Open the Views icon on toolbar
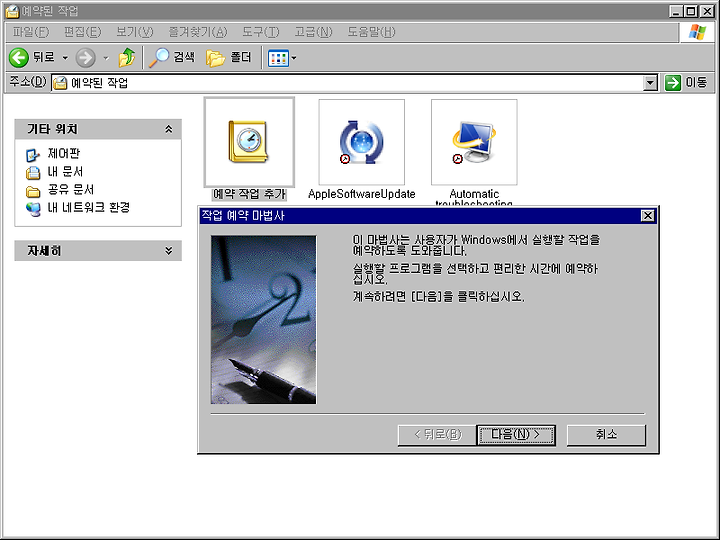The height and width of the screenshot is (540, 720). coord(278,58)
